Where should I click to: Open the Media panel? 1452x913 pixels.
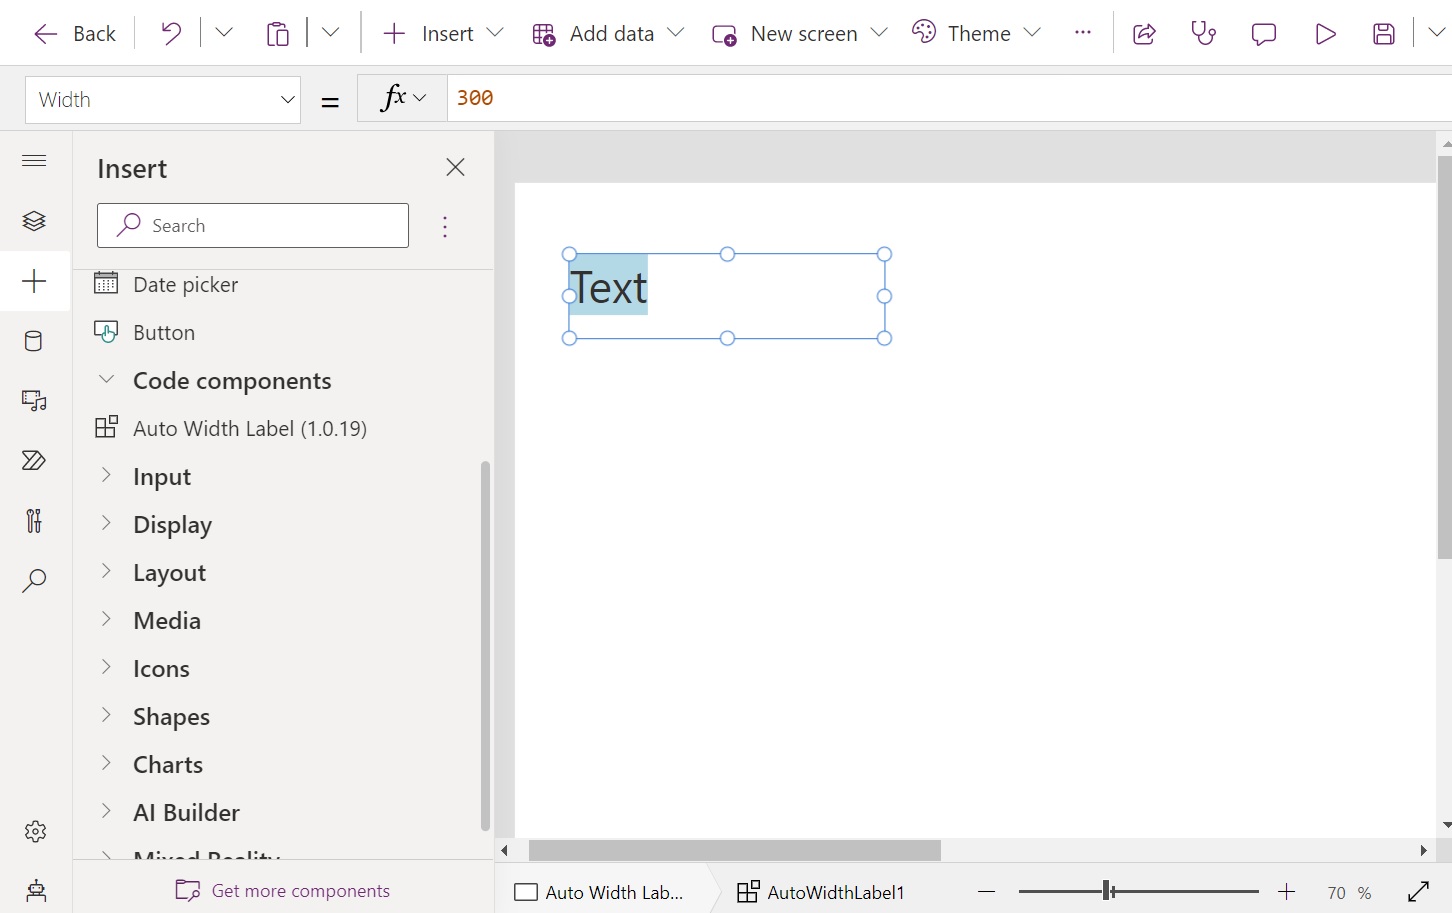34,400
